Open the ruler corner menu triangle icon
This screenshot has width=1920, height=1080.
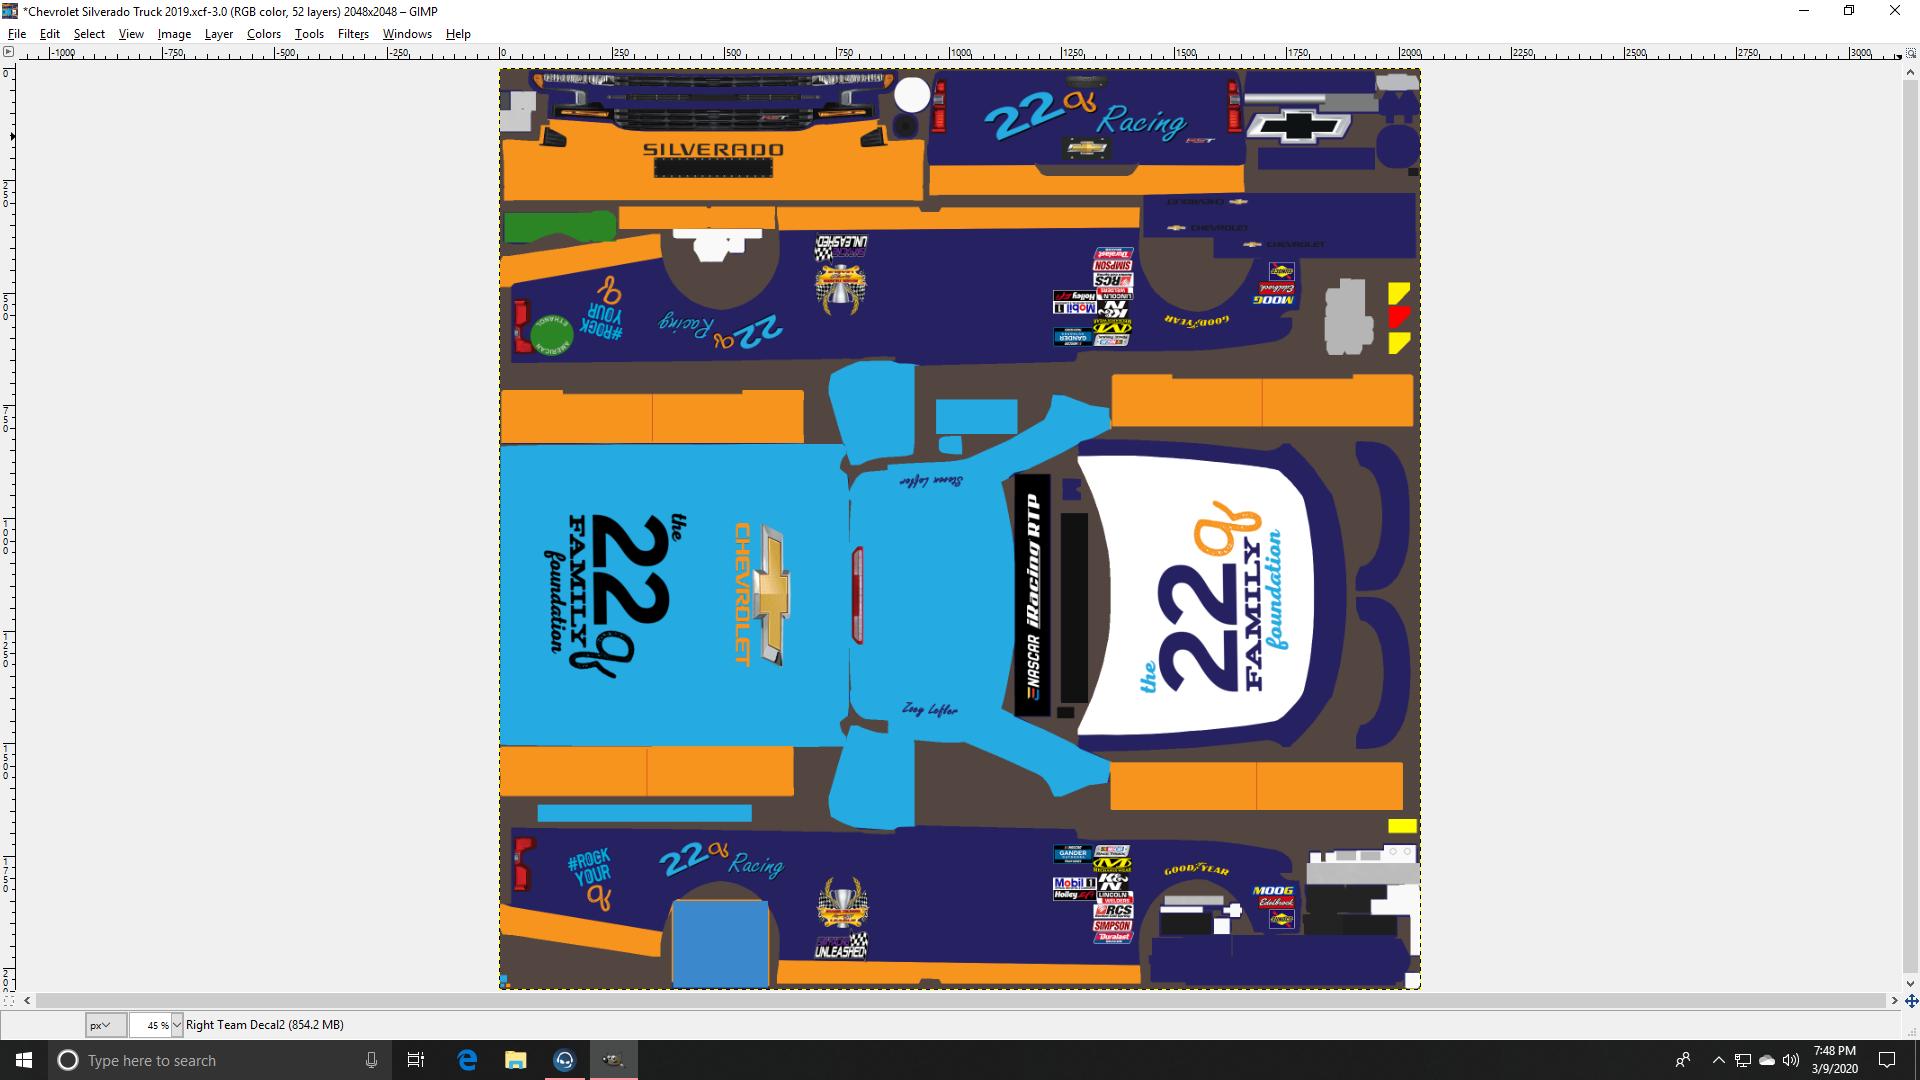[x=8, y=51]
